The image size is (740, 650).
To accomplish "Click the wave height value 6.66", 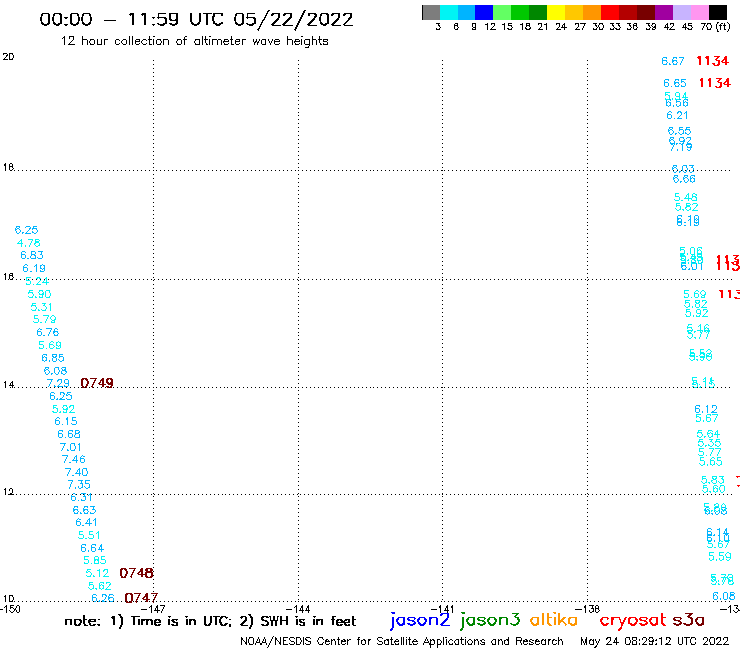I will [684, 179].
